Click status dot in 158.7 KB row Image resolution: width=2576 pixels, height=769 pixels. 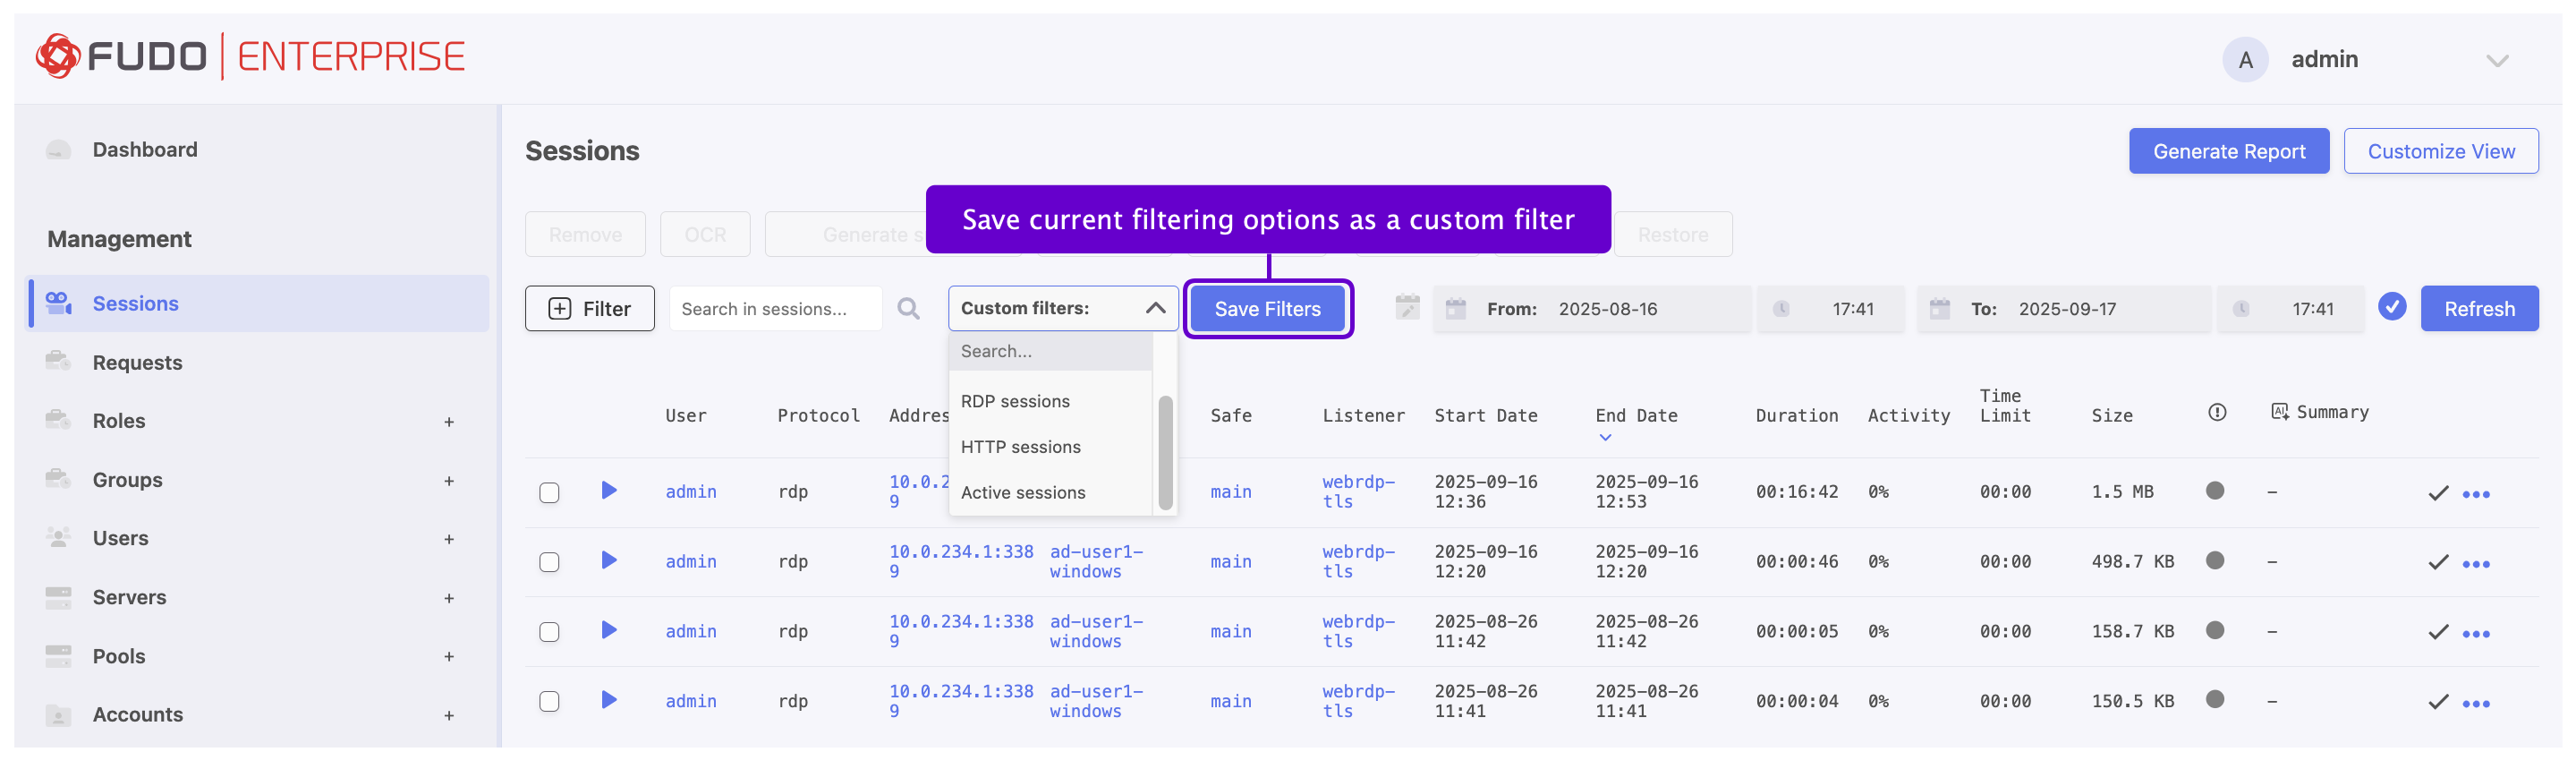pyautogui.click(x=2214, y=630)
